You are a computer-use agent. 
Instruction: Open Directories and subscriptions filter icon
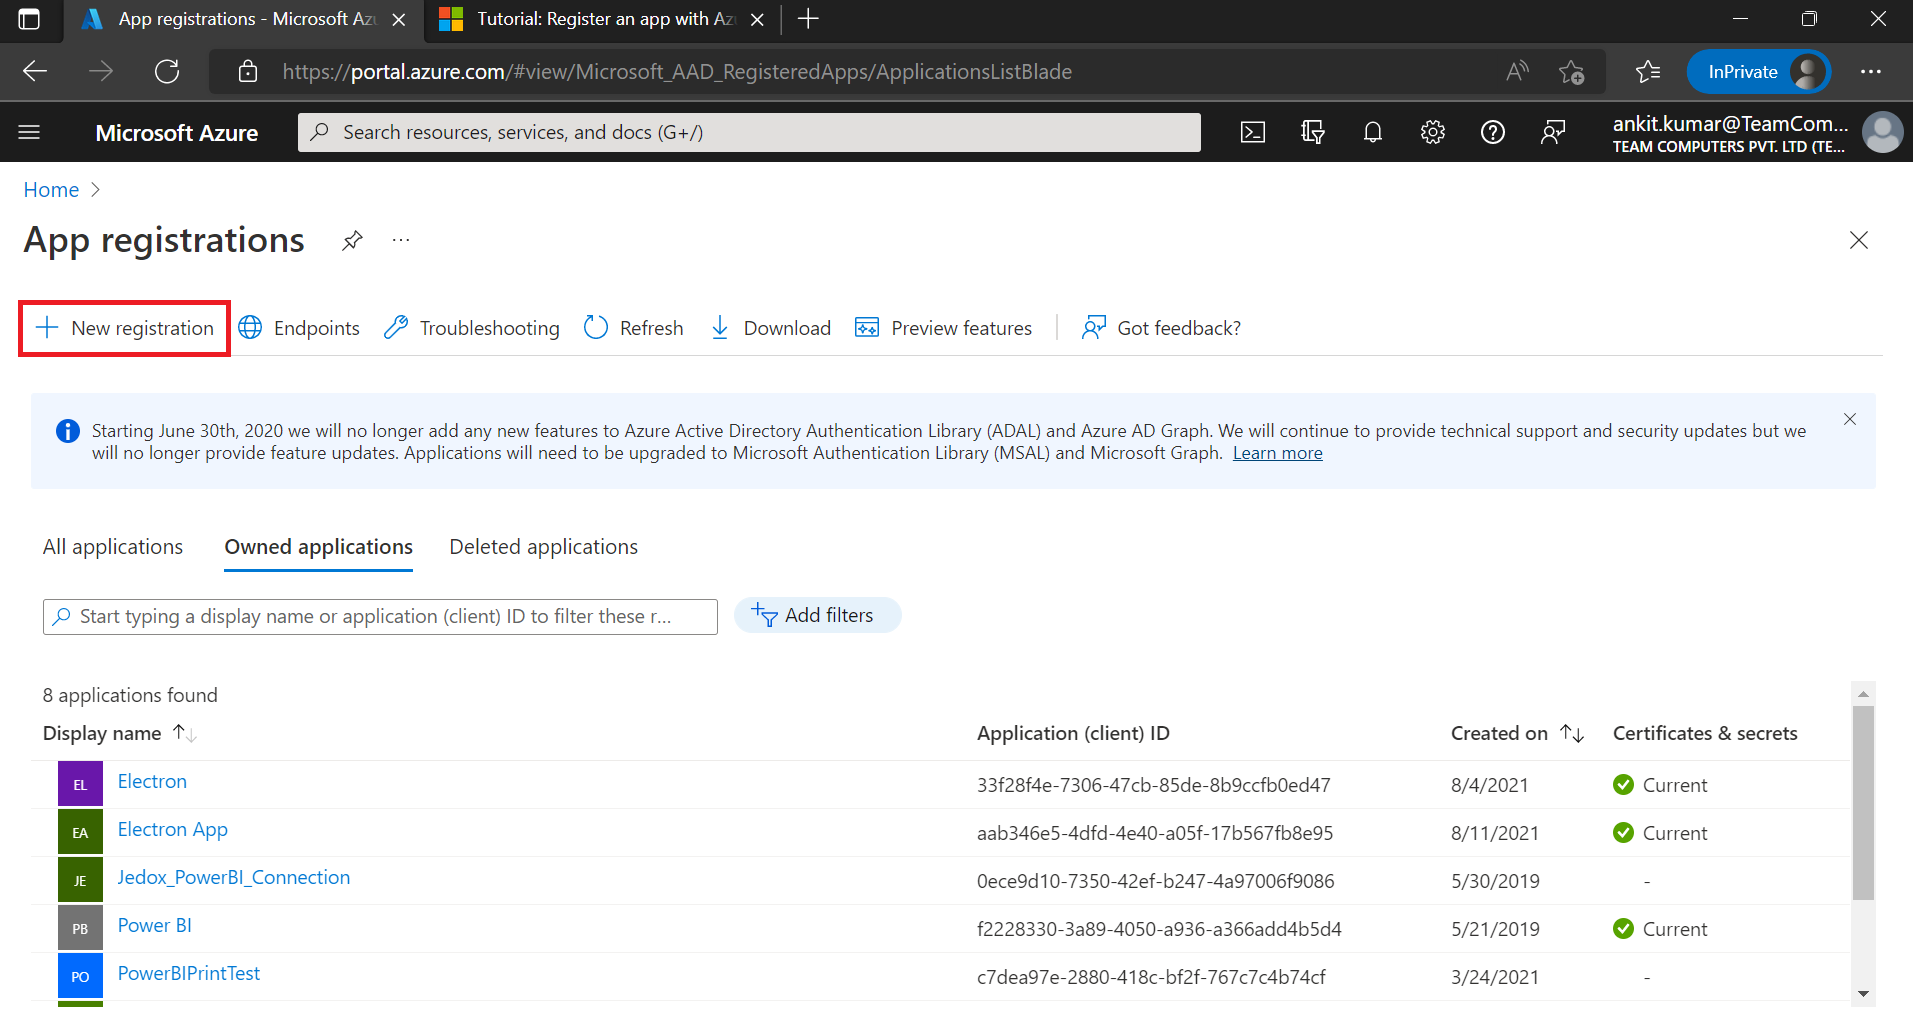(1313, 132)
